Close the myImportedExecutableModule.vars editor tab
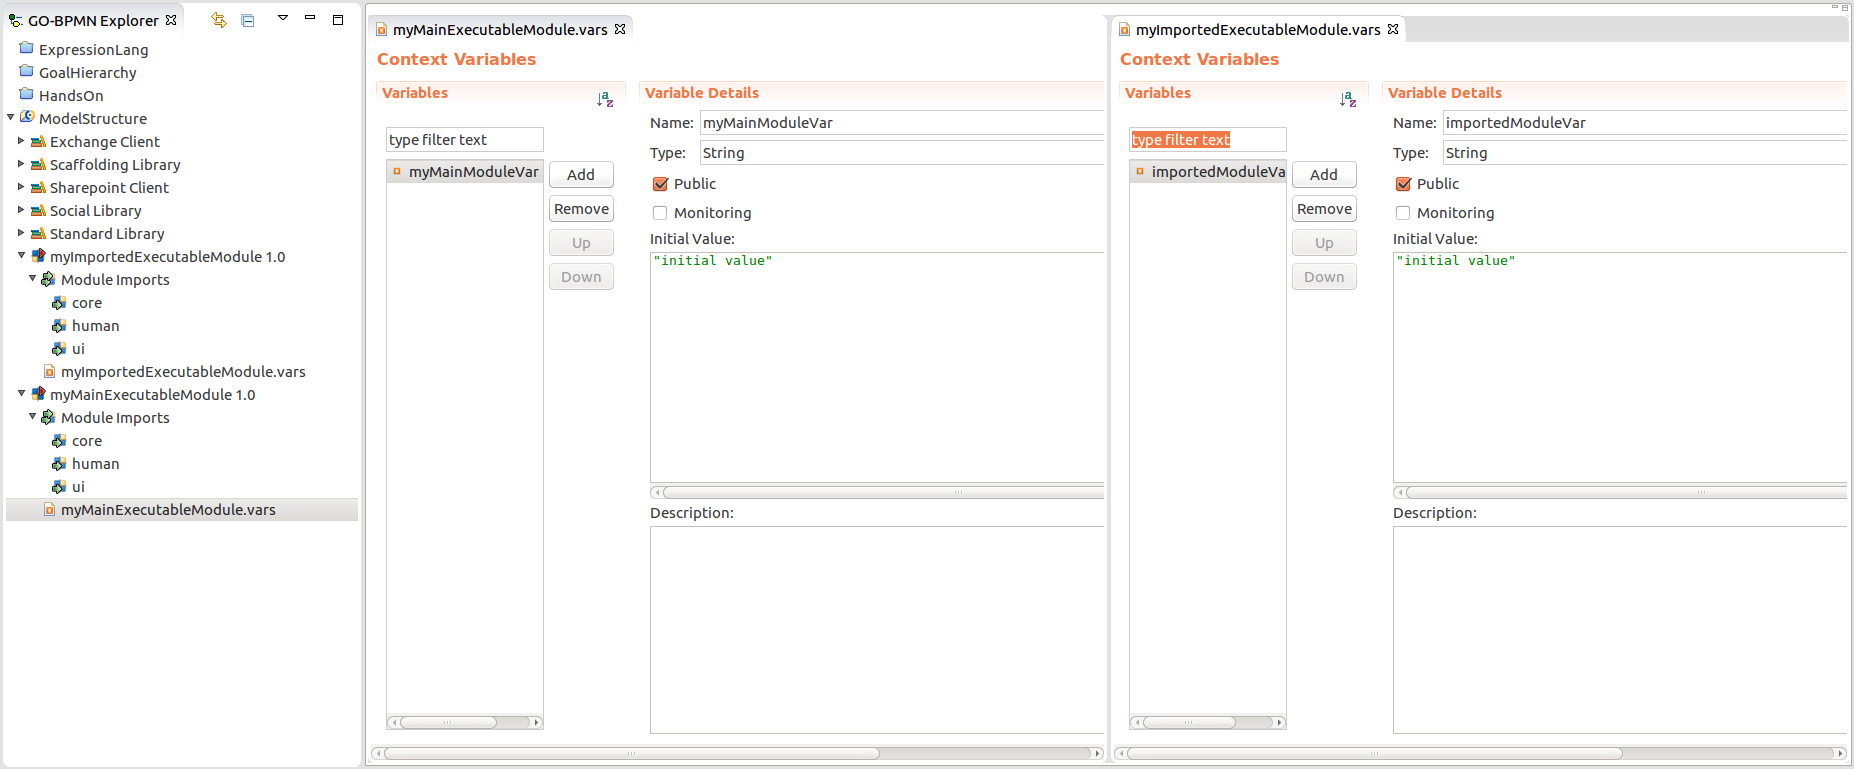 1393,29
